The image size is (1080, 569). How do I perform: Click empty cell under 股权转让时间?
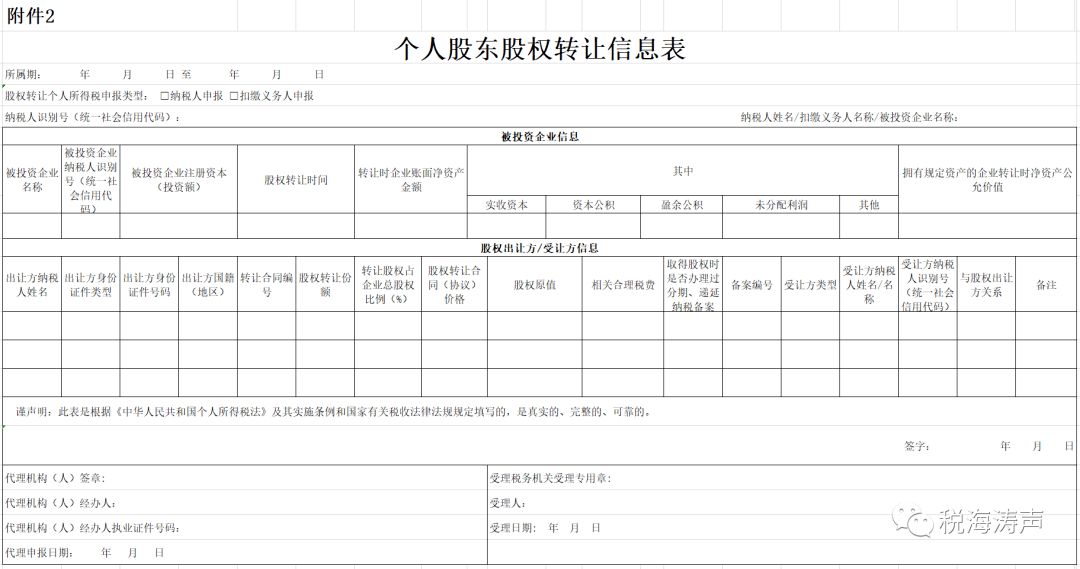coord(295,226)
